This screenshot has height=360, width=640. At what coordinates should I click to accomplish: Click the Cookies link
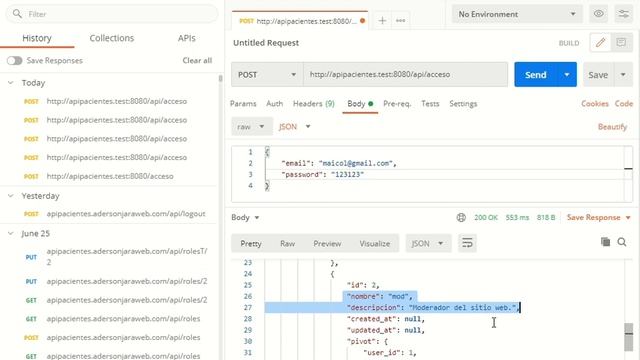click(x=595, y=104)
